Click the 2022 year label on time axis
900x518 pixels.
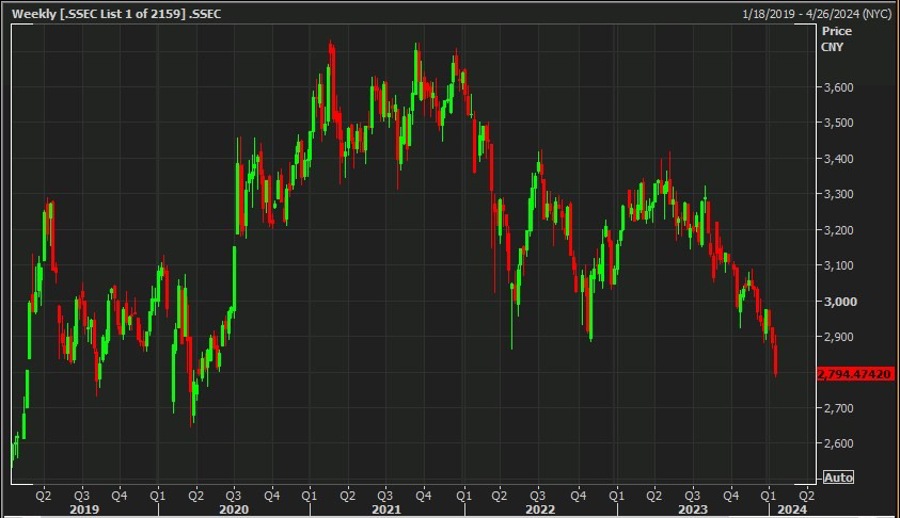tap(540, 509)
